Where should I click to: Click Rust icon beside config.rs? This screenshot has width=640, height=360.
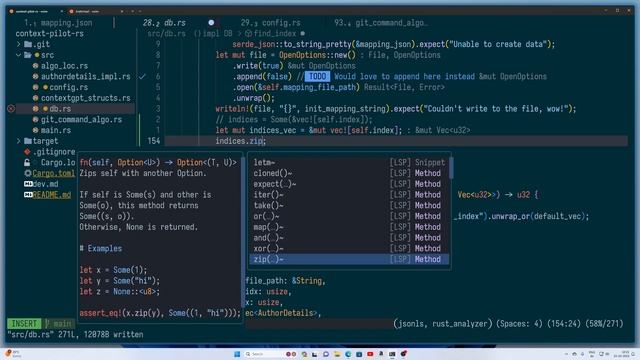click(36, 87)
